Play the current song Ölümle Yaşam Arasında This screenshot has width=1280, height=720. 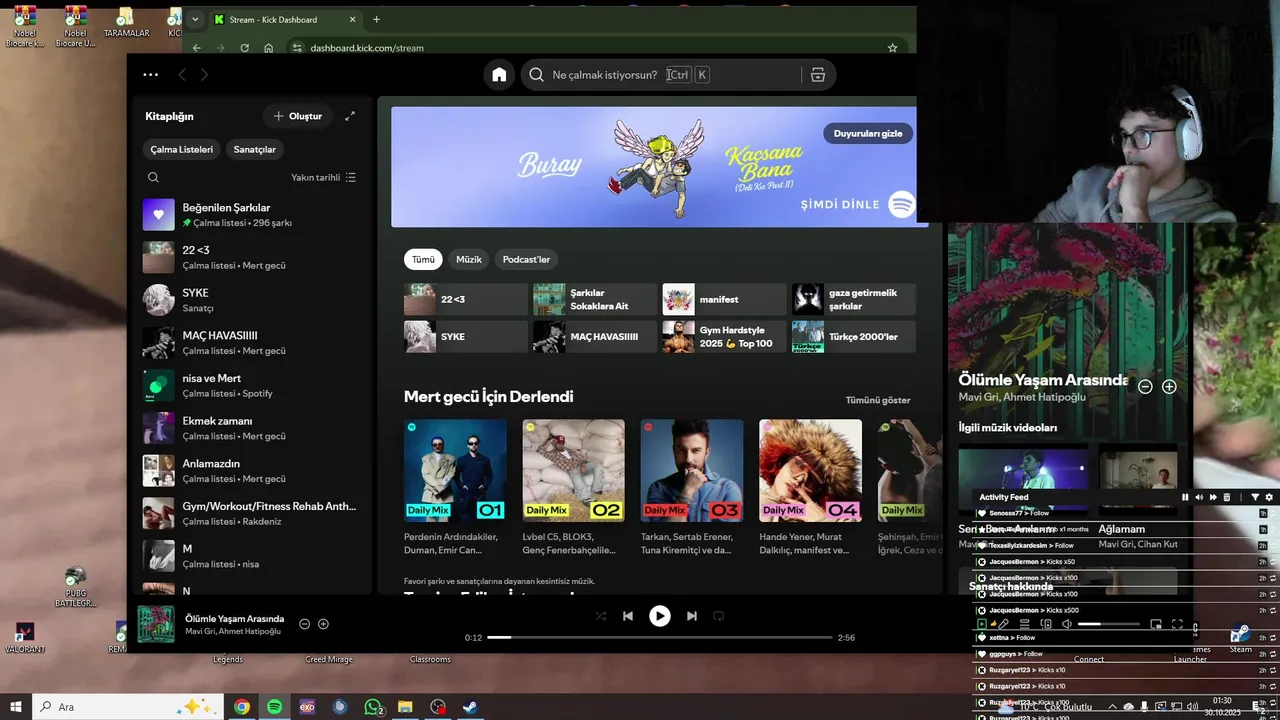pos(660,616)
